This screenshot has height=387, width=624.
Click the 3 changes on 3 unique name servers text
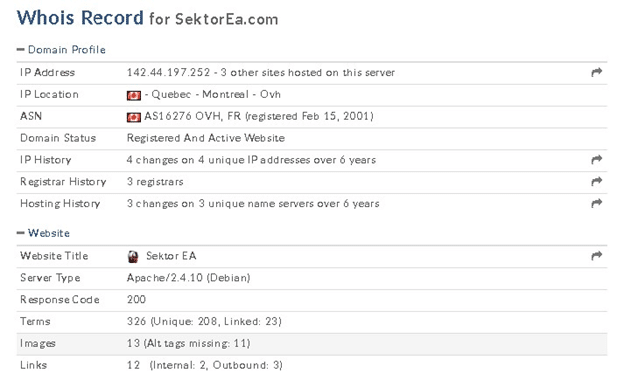pyautogui.click(x=253, y=203)
